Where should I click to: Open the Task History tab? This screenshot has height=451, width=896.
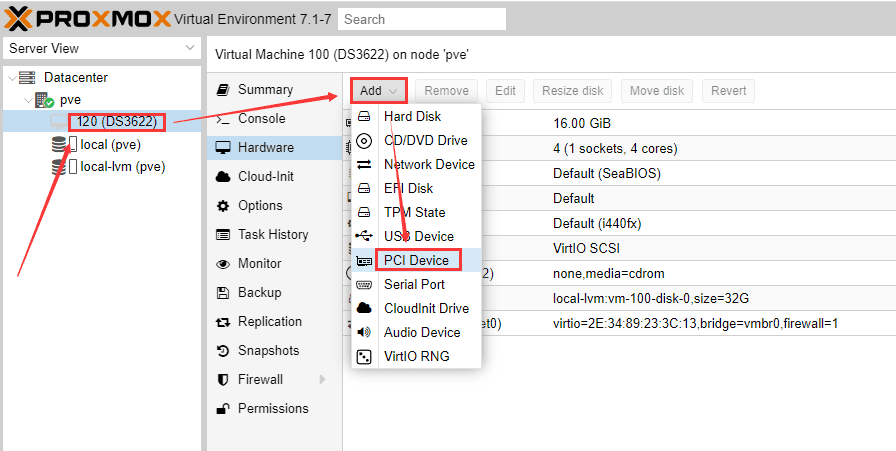point(275,235)
